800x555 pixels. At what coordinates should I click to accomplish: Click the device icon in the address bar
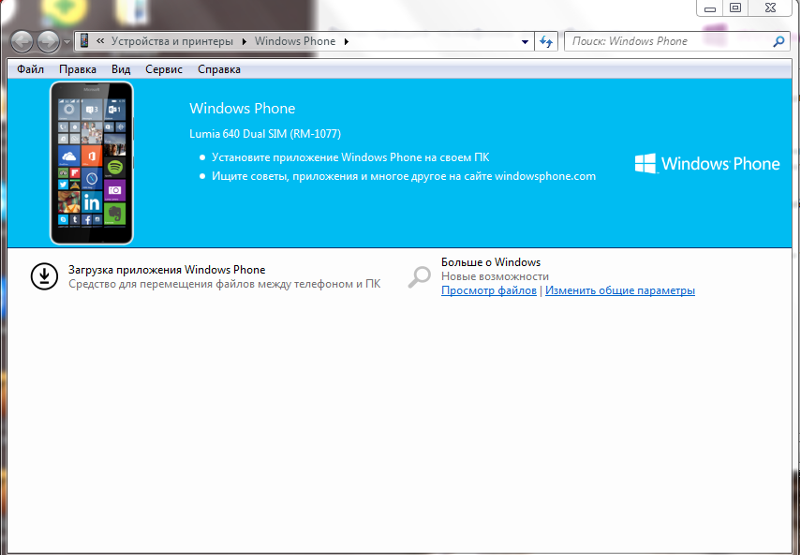click(85, 42)
